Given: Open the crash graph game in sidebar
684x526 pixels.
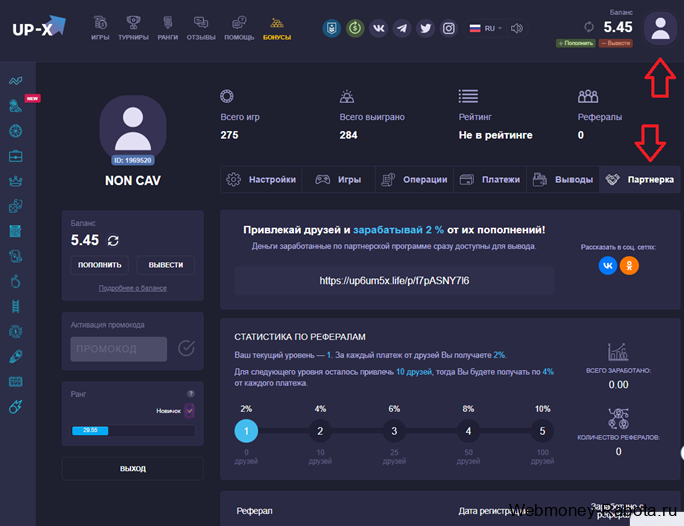Looking at the screenshot, I should click(x=16, y=81).
